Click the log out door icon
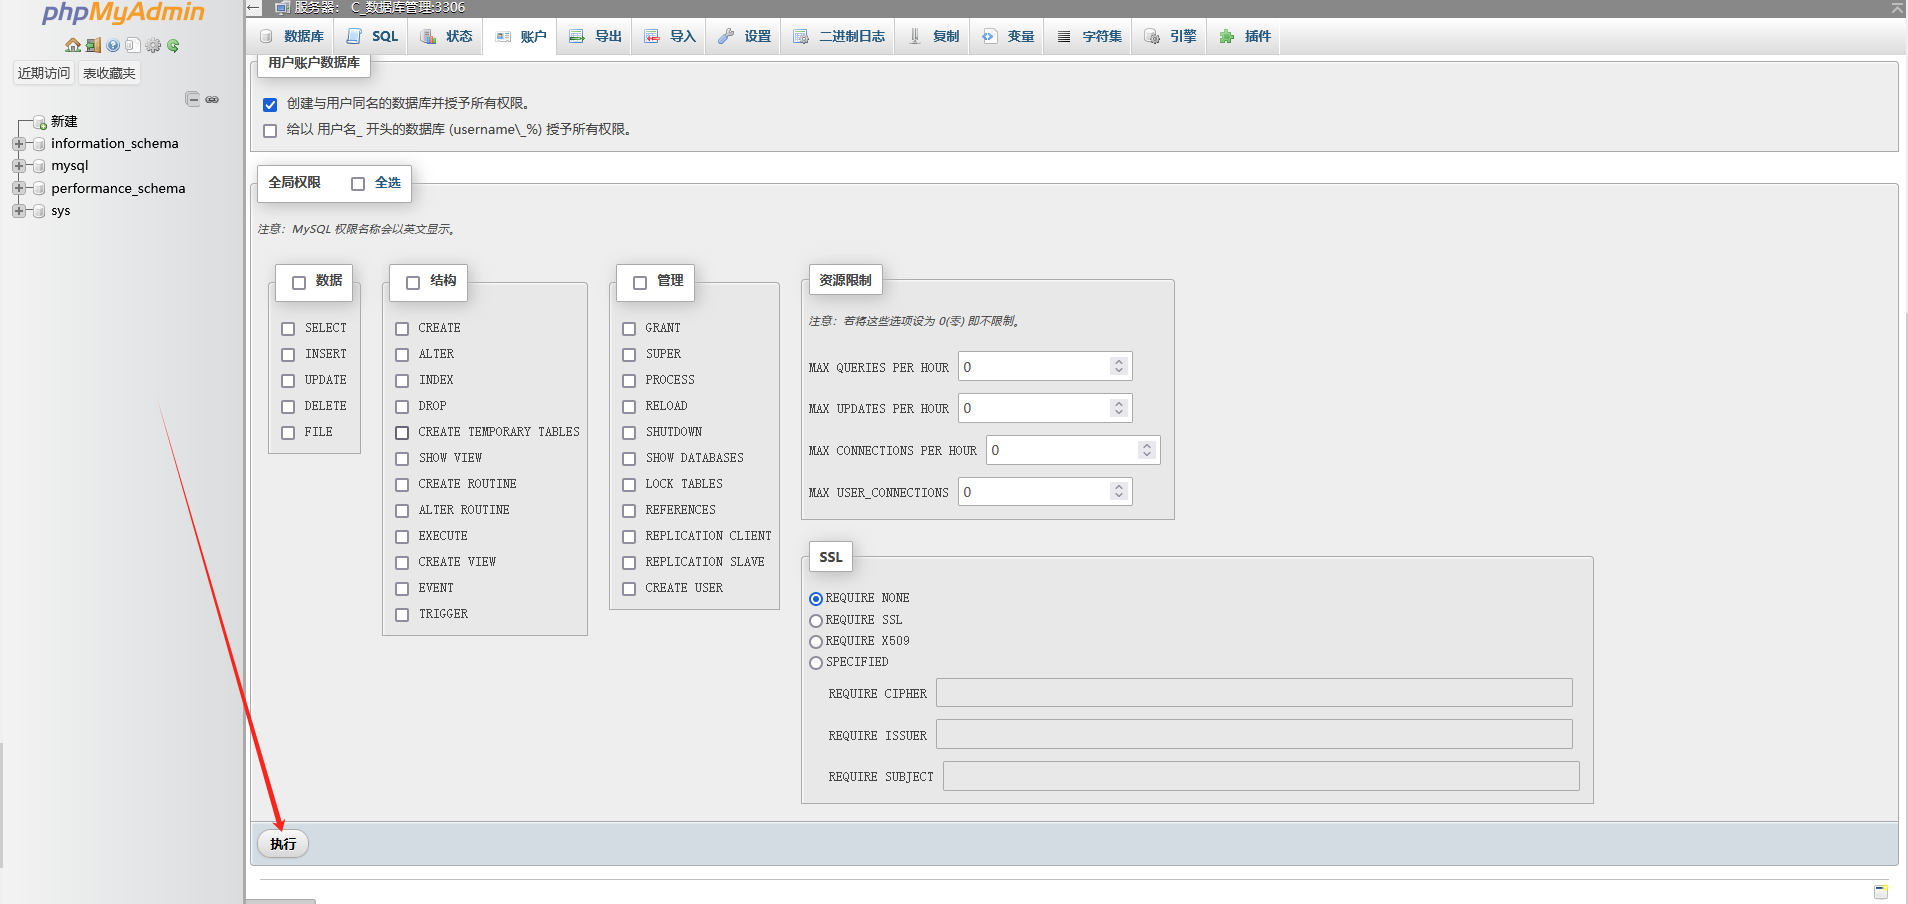The height and width of the screenshot is (904, 1908). (93, 45)
